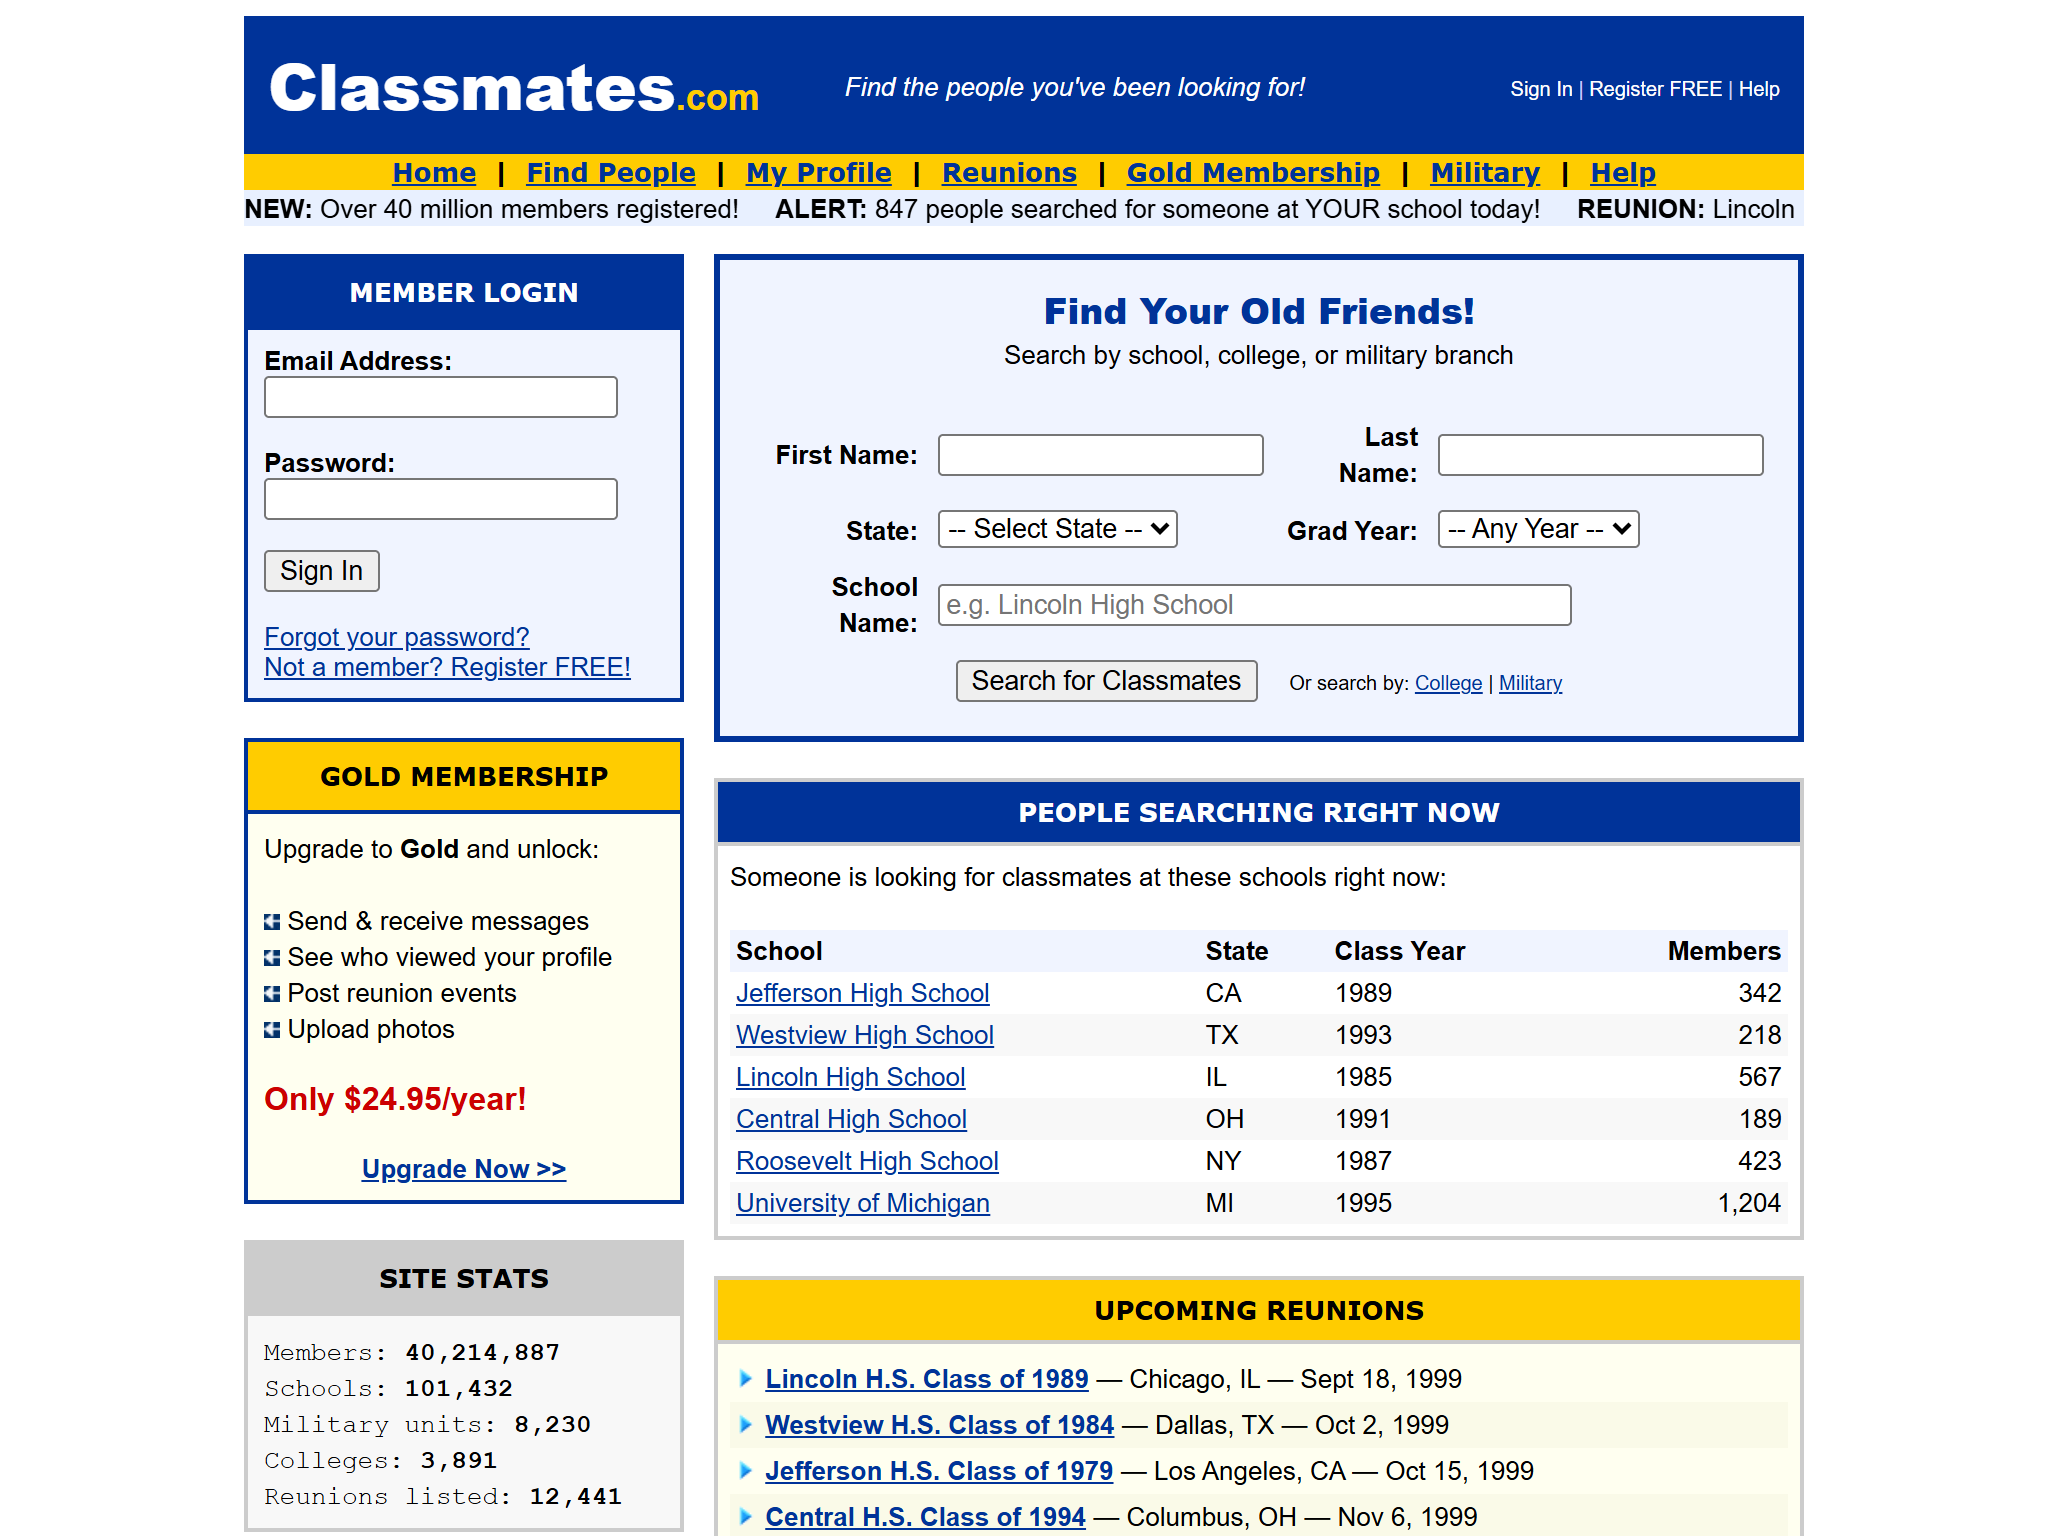Click the arrow icon beside Lincoln H.S. Class of 1989
The height and width of the screenshot is (1536, 2048).
point(746,1378)
